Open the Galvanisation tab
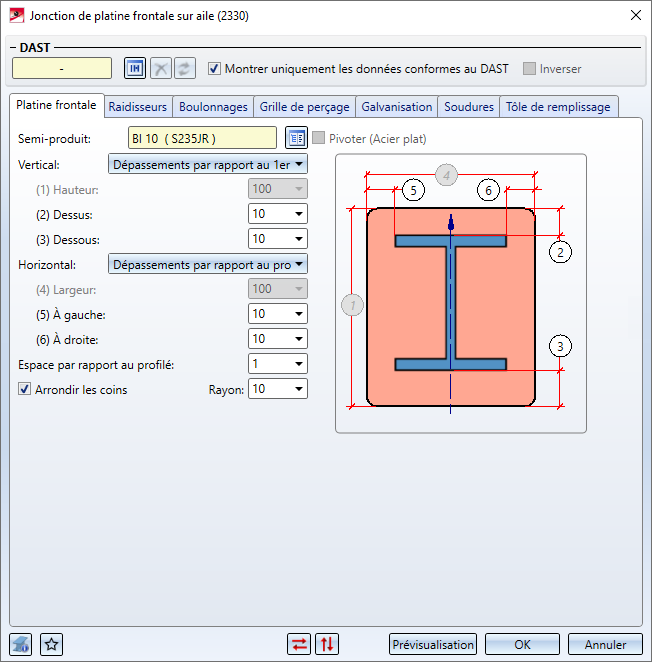652x662 pixels. [x=397, y=107]
